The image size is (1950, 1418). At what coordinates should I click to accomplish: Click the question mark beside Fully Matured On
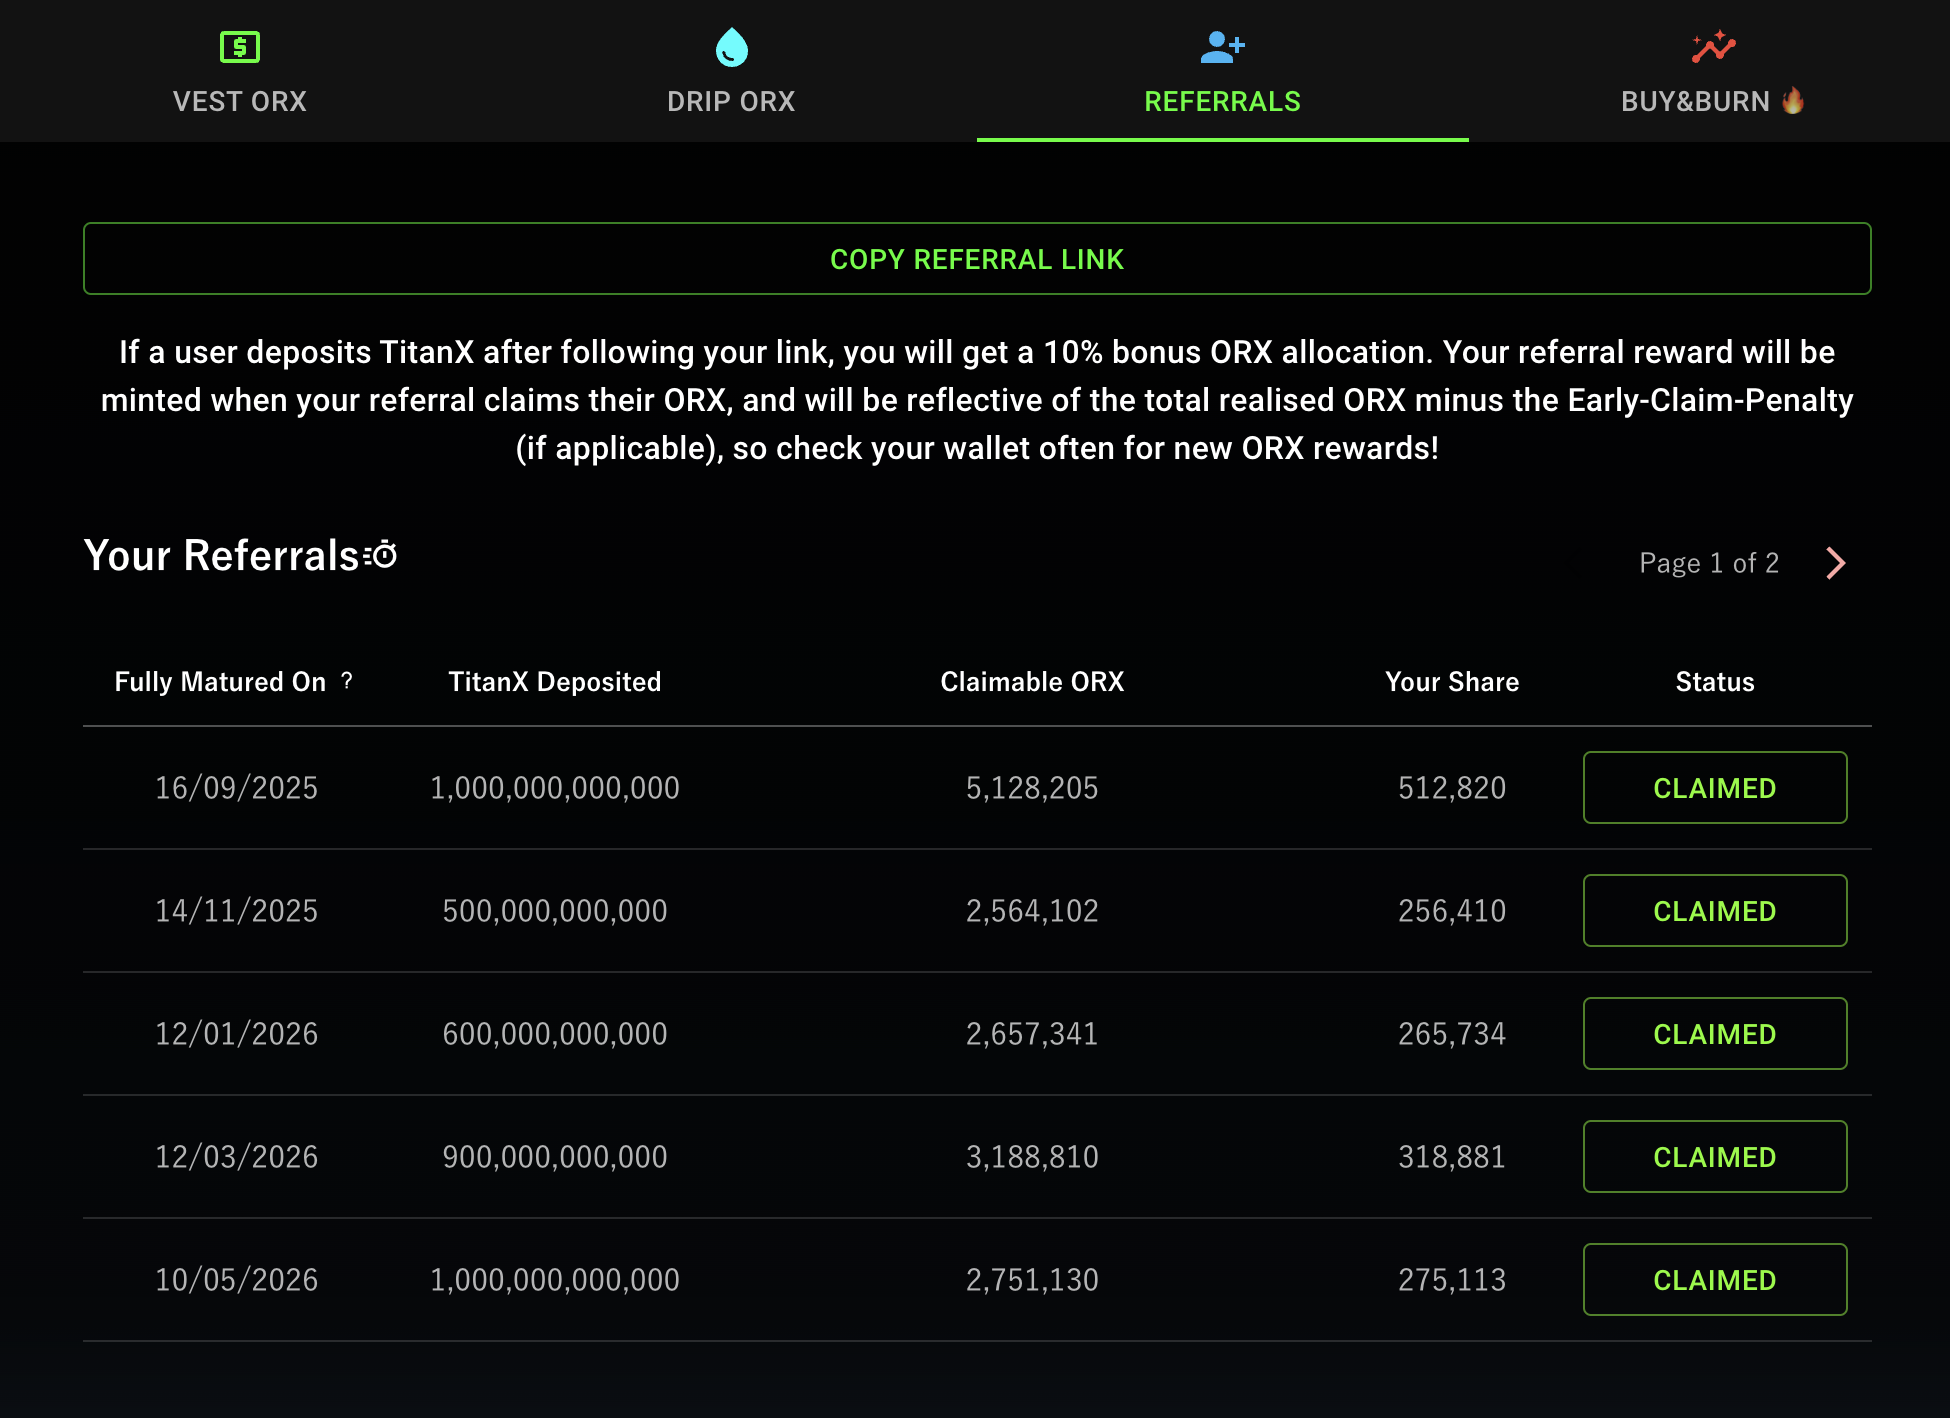[x=347, y=681]
